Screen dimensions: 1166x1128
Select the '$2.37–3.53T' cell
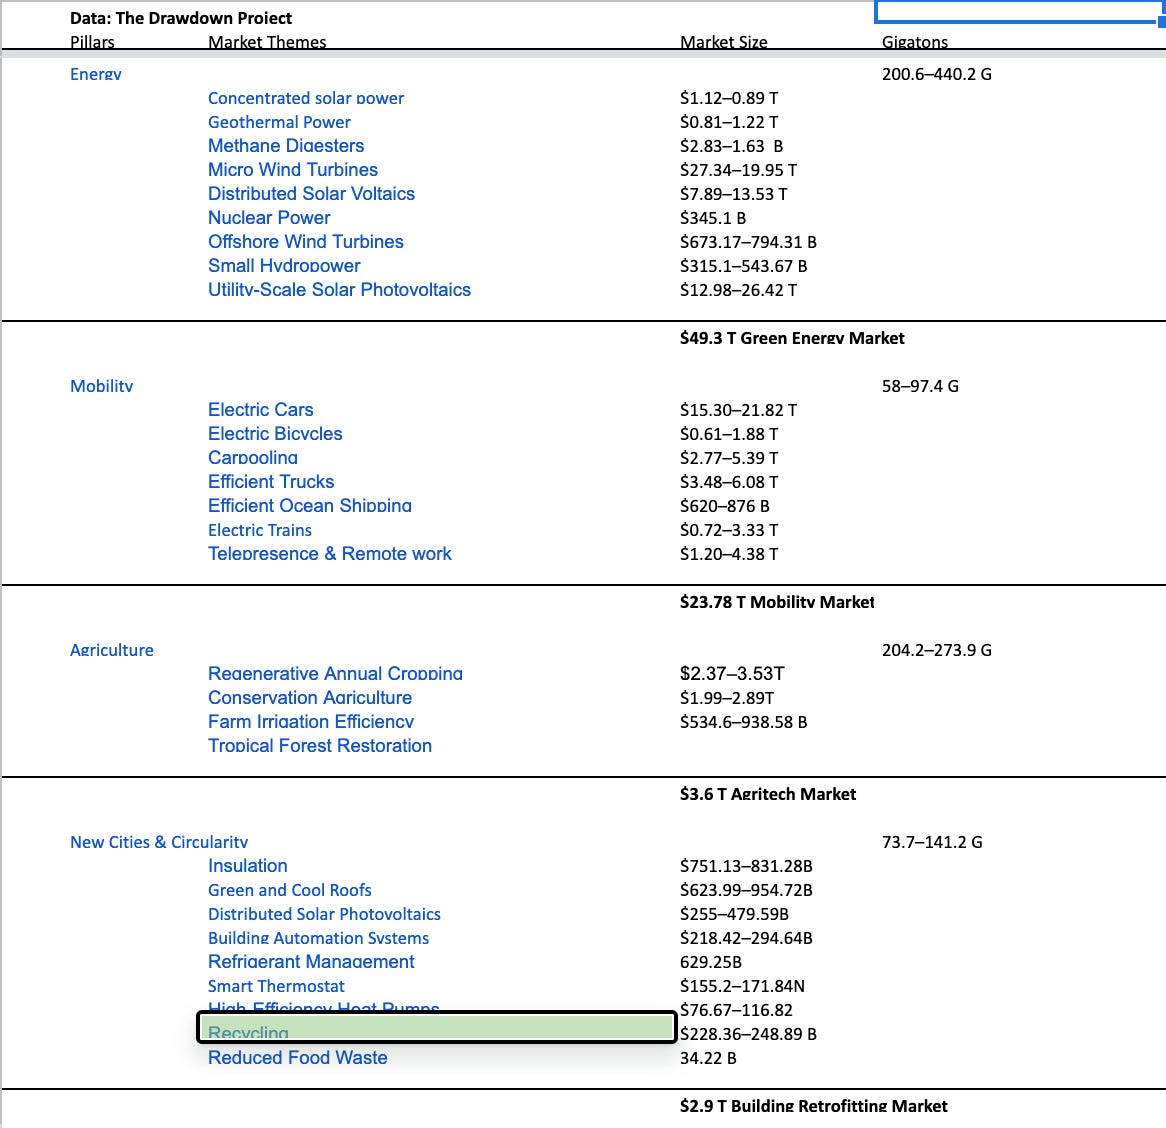pyautogui.click(x=732, y=674)
